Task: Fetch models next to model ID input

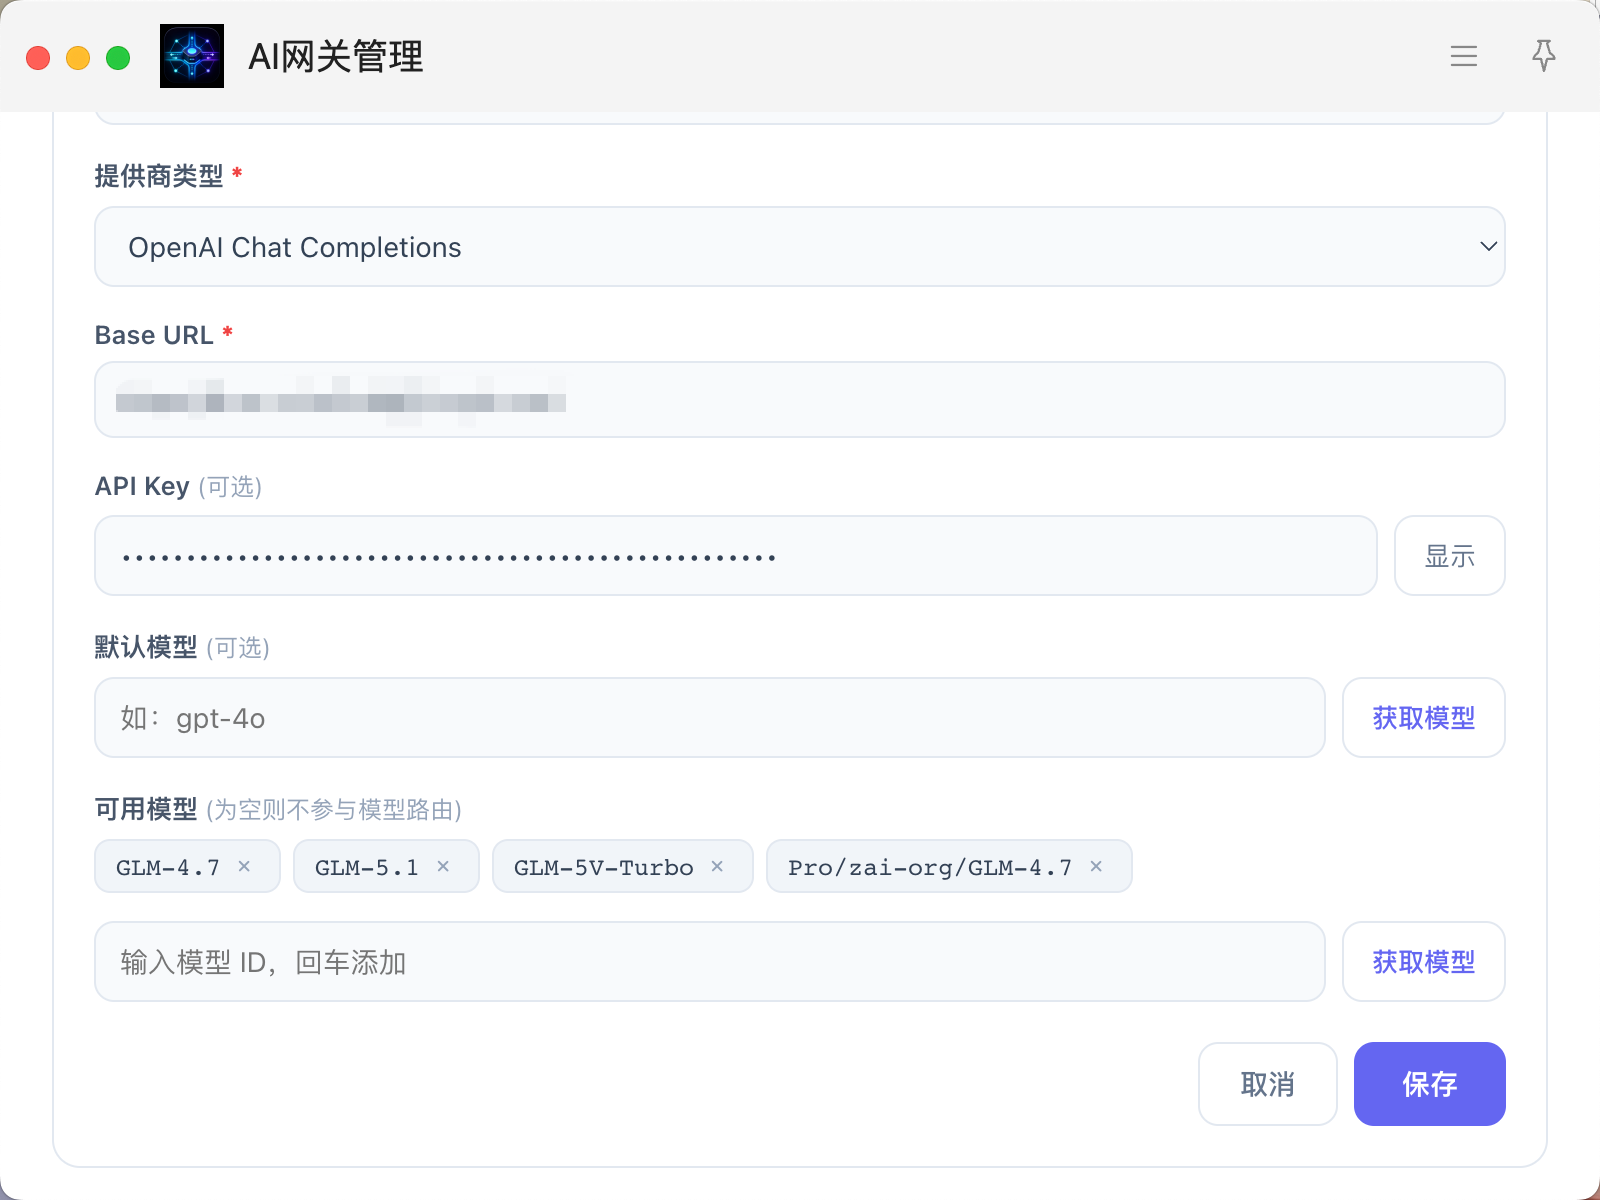Action: [1424, 962]
